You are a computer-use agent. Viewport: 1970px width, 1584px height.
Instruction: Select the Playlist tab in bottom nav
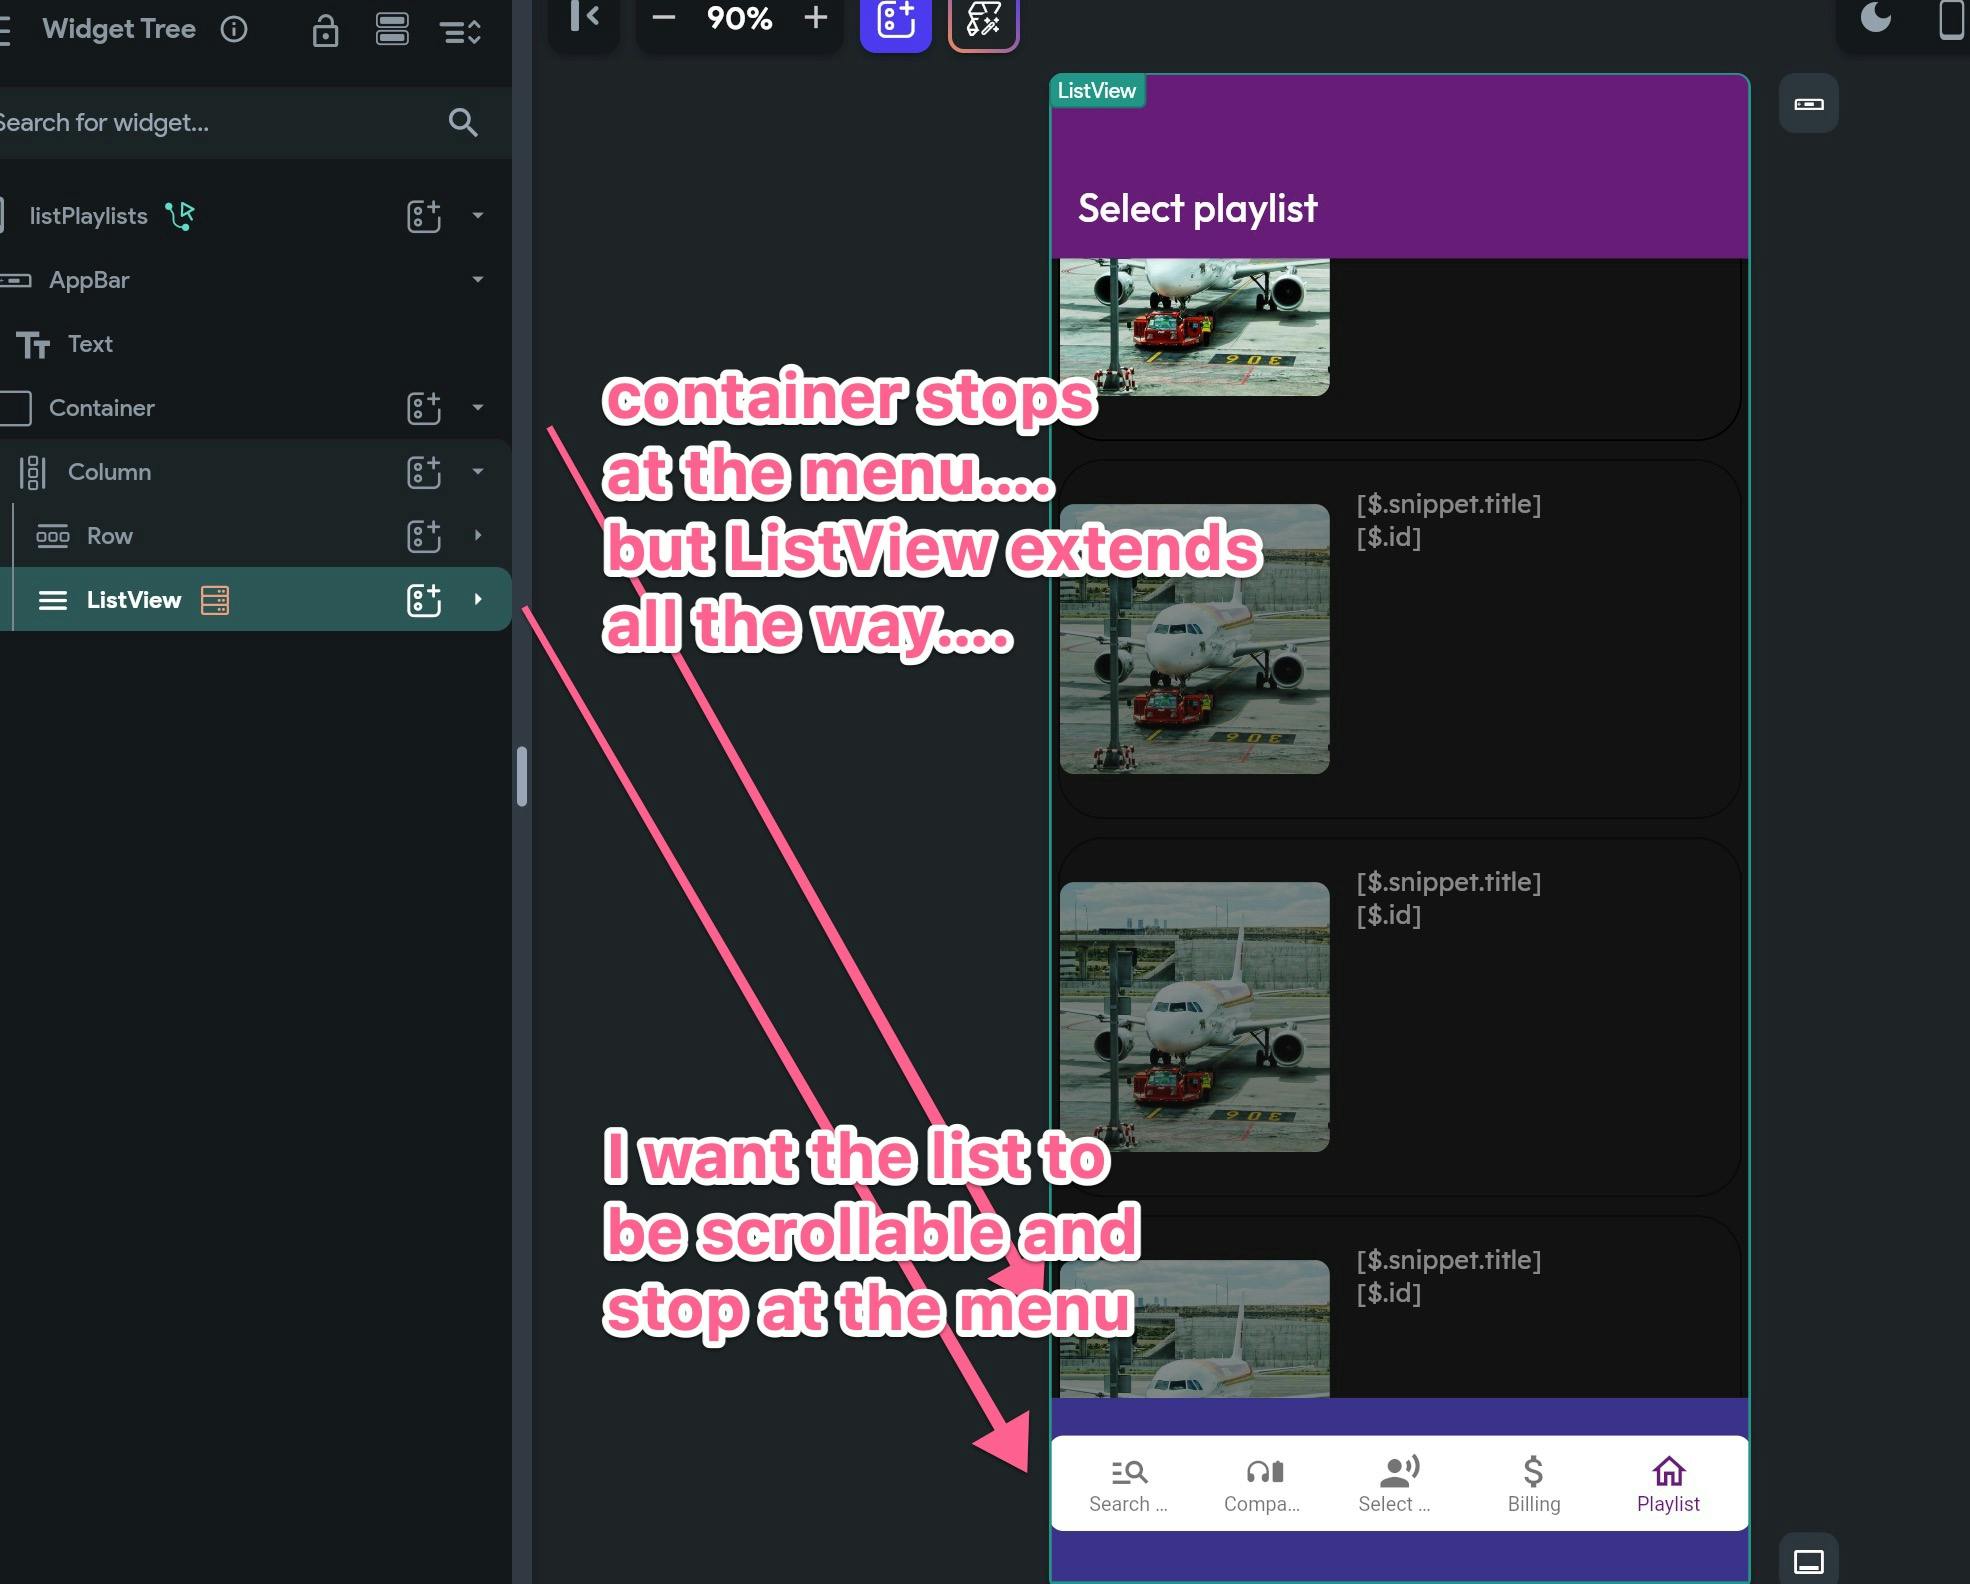(1667, 1484)
